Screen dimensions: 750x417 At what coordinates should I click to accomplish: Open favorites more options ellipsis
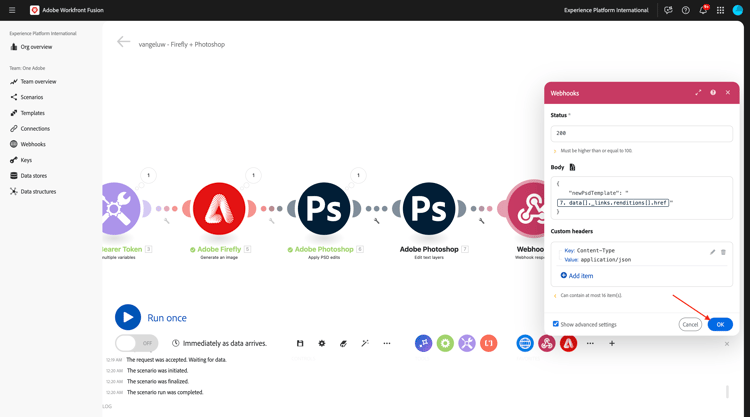(590, 343)
